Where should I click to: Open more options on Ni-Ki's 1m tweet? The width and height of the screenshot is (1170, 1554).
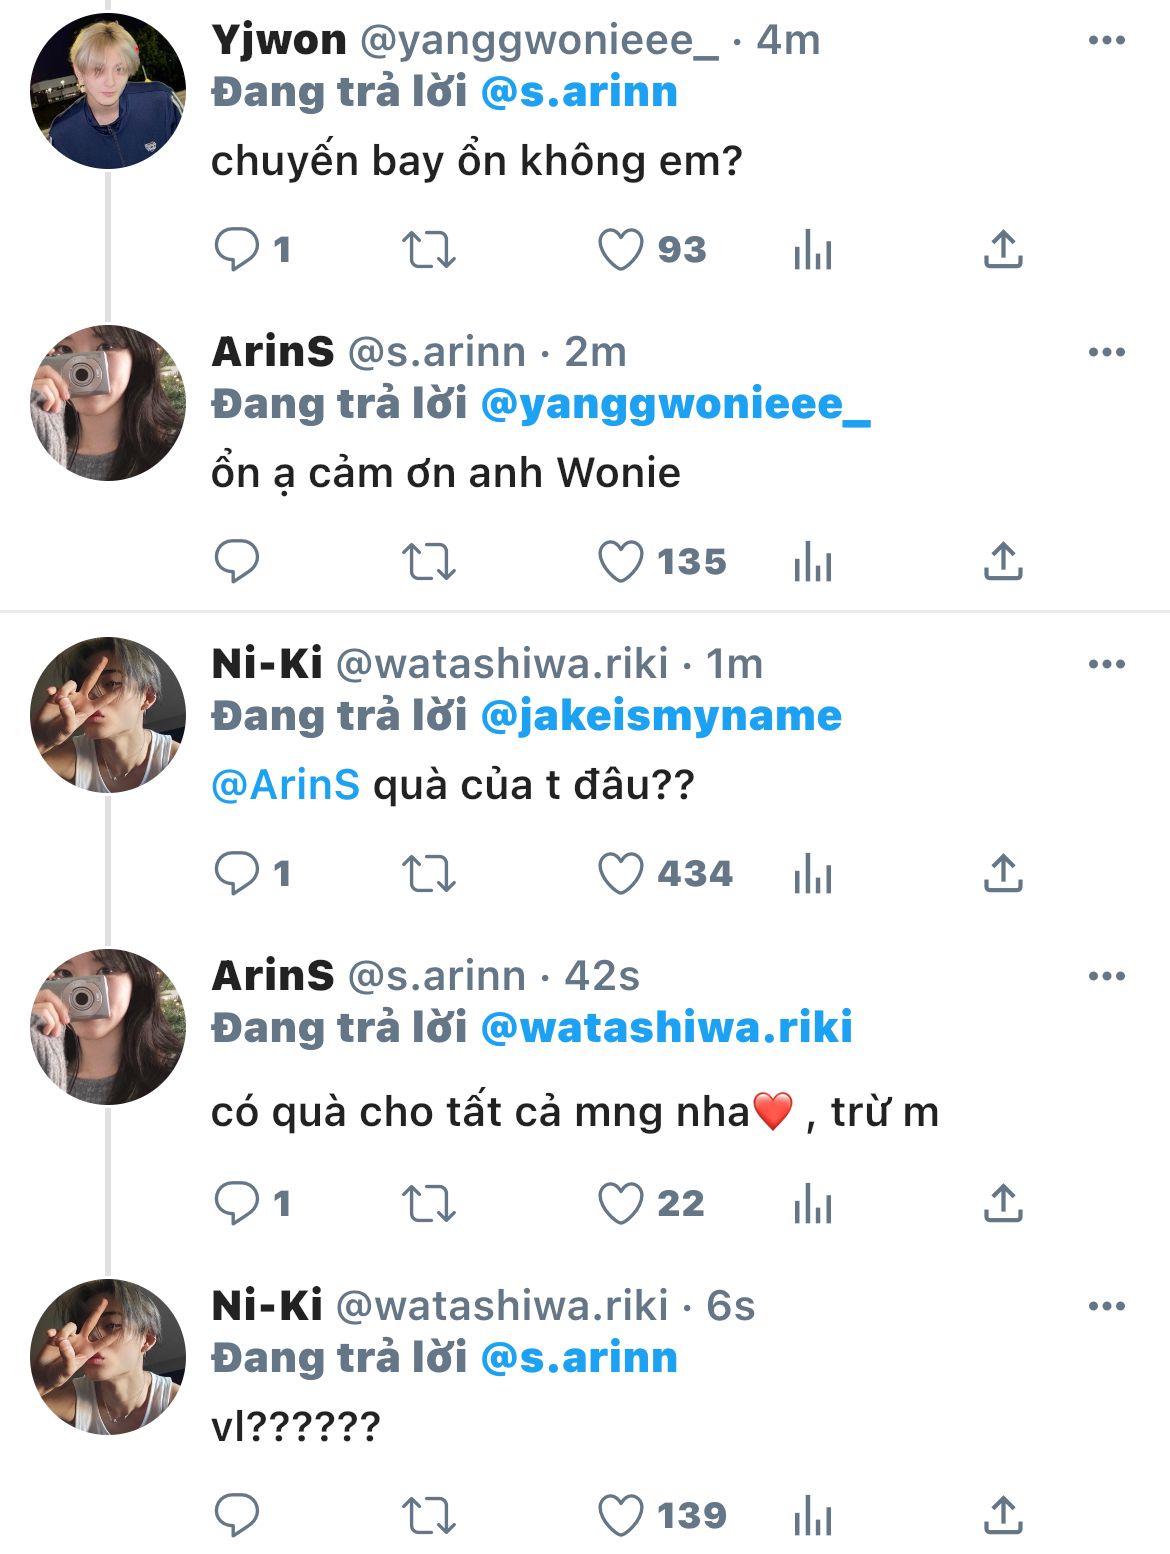[1106, 665]
